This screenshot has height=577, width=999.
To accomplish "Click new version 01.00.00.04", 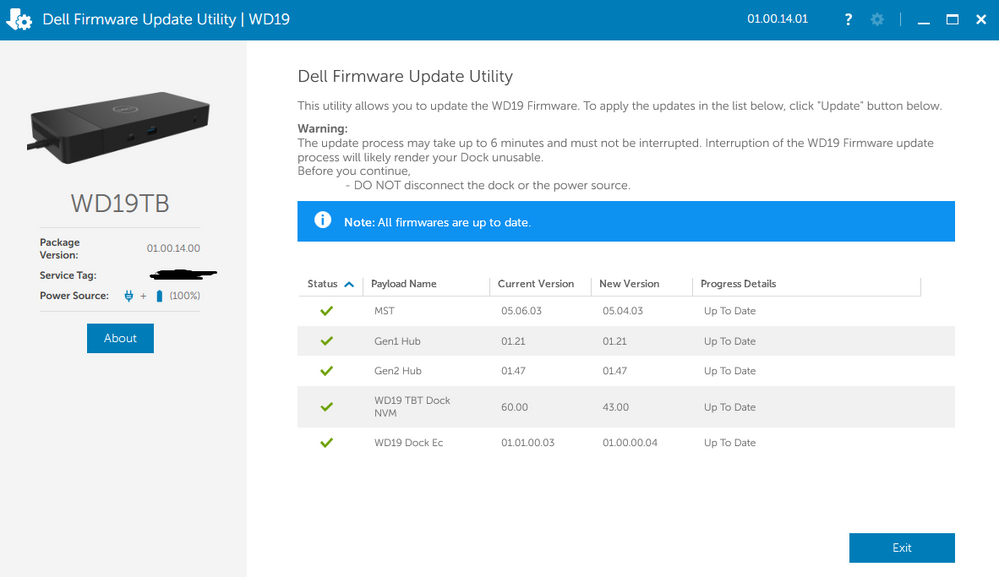I will (630, 443).
